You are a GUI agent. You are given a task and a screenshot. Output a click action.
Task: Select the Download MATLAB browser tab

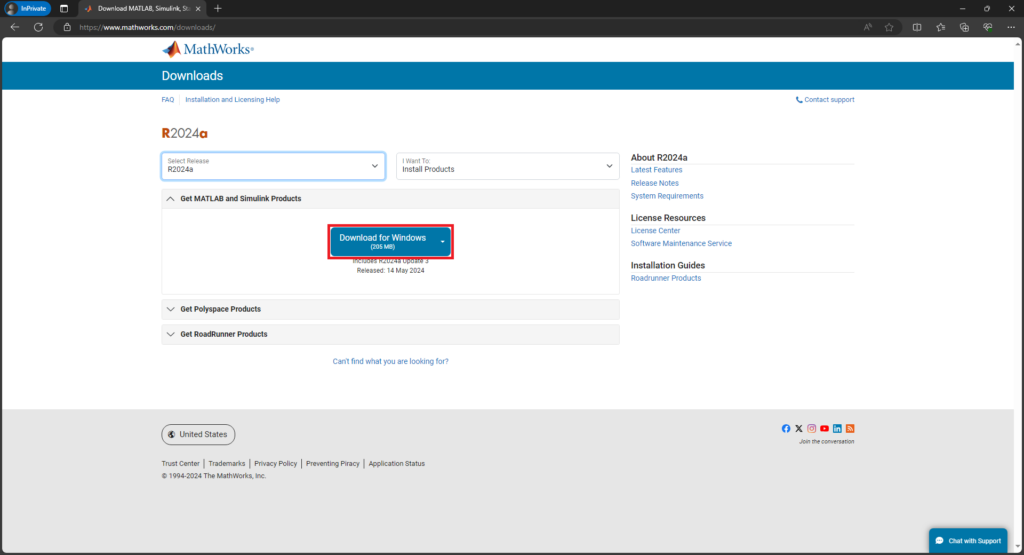[140, 8]
